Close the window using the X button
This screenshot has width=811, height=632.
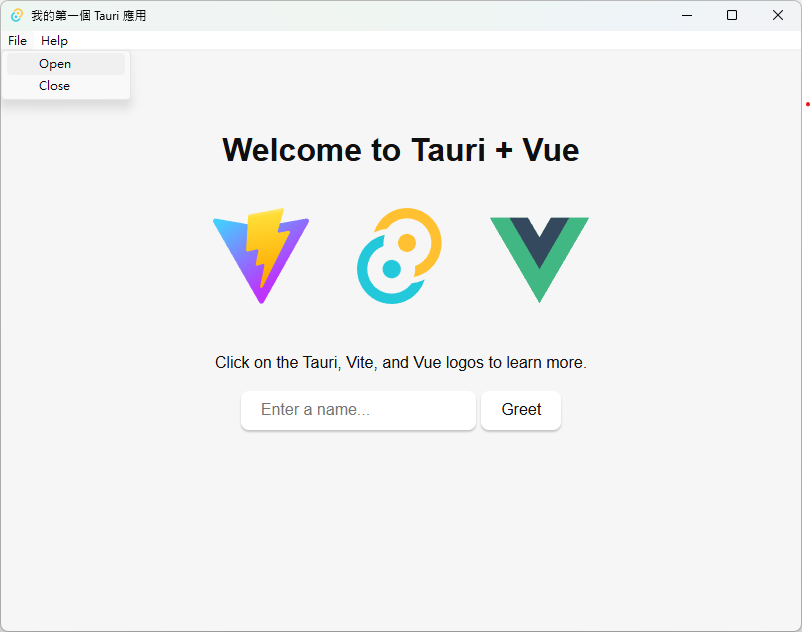778,16
